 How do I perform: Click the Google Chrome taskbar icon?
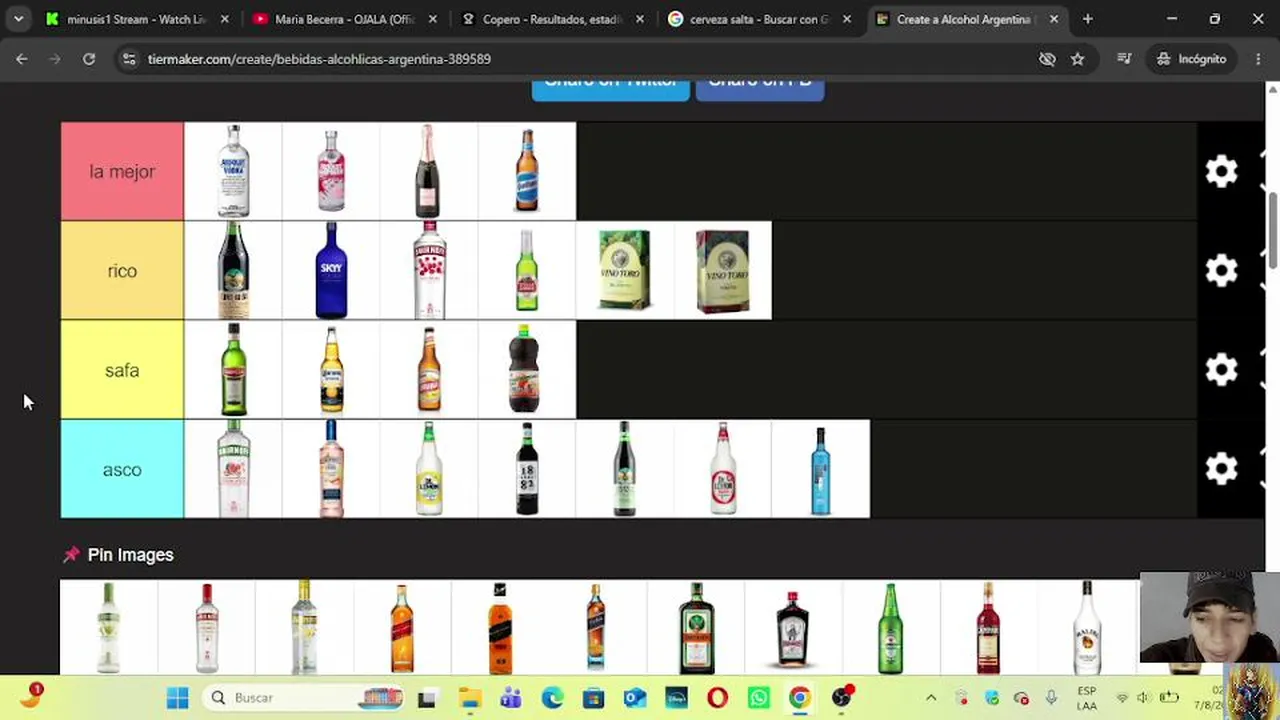799,697
